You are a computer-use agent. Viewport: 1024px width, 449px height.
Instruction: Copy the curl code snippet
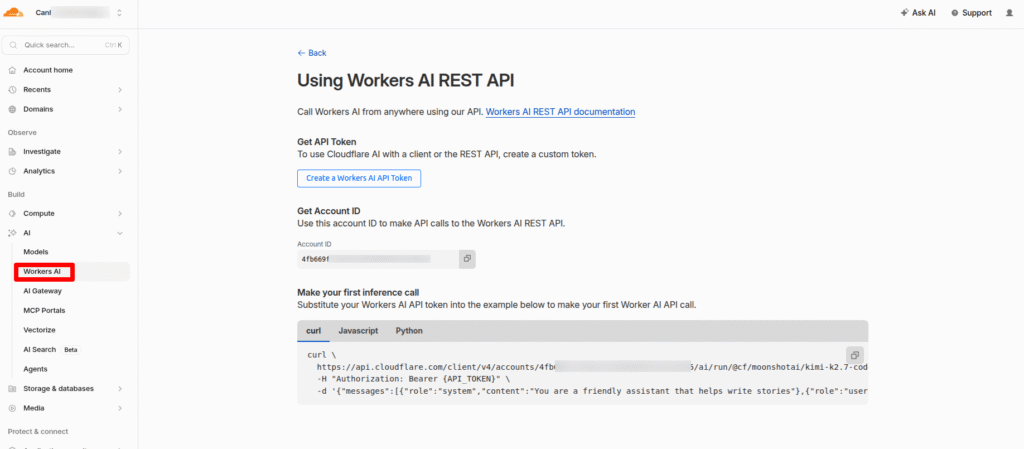point(855,355)
